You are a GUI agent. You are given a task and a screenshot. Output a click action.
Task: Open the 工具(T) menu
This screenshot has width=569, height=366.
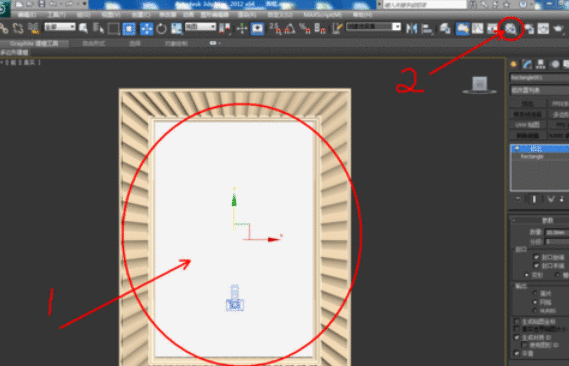tap(56, 15)
